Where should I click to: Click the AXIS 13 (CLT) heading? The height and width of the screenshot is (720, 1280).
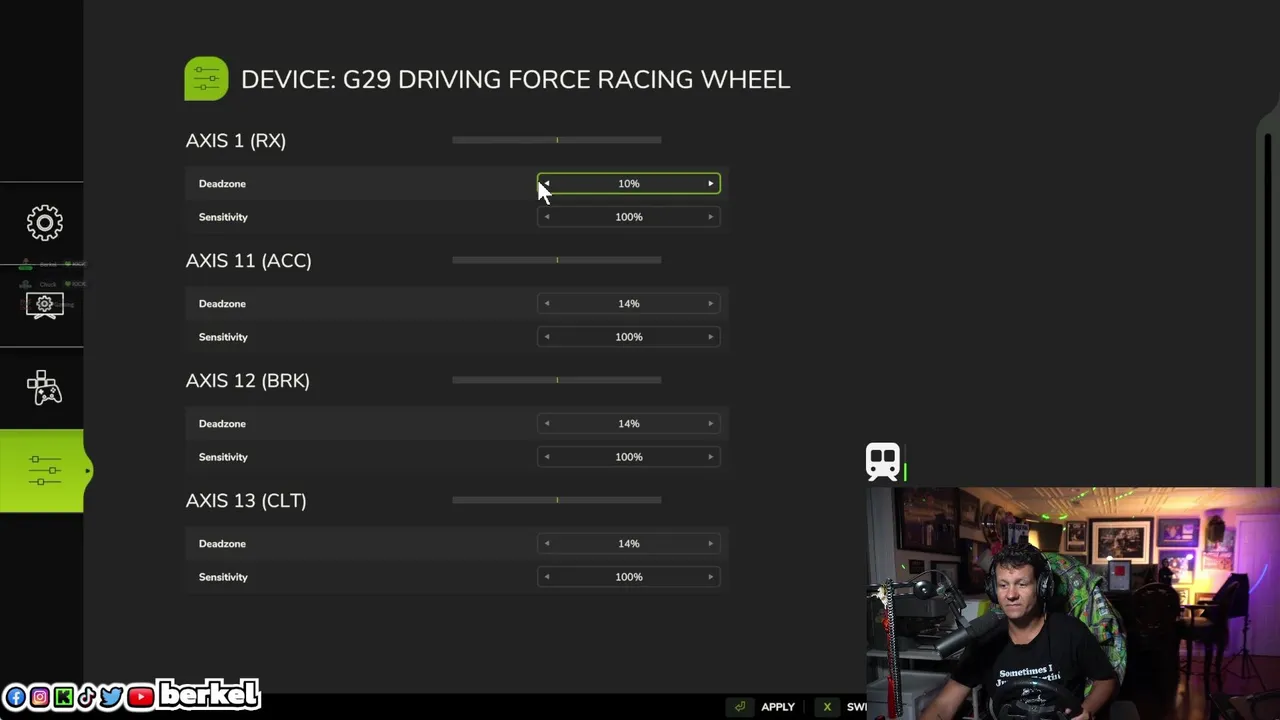(x=246, y=501)
